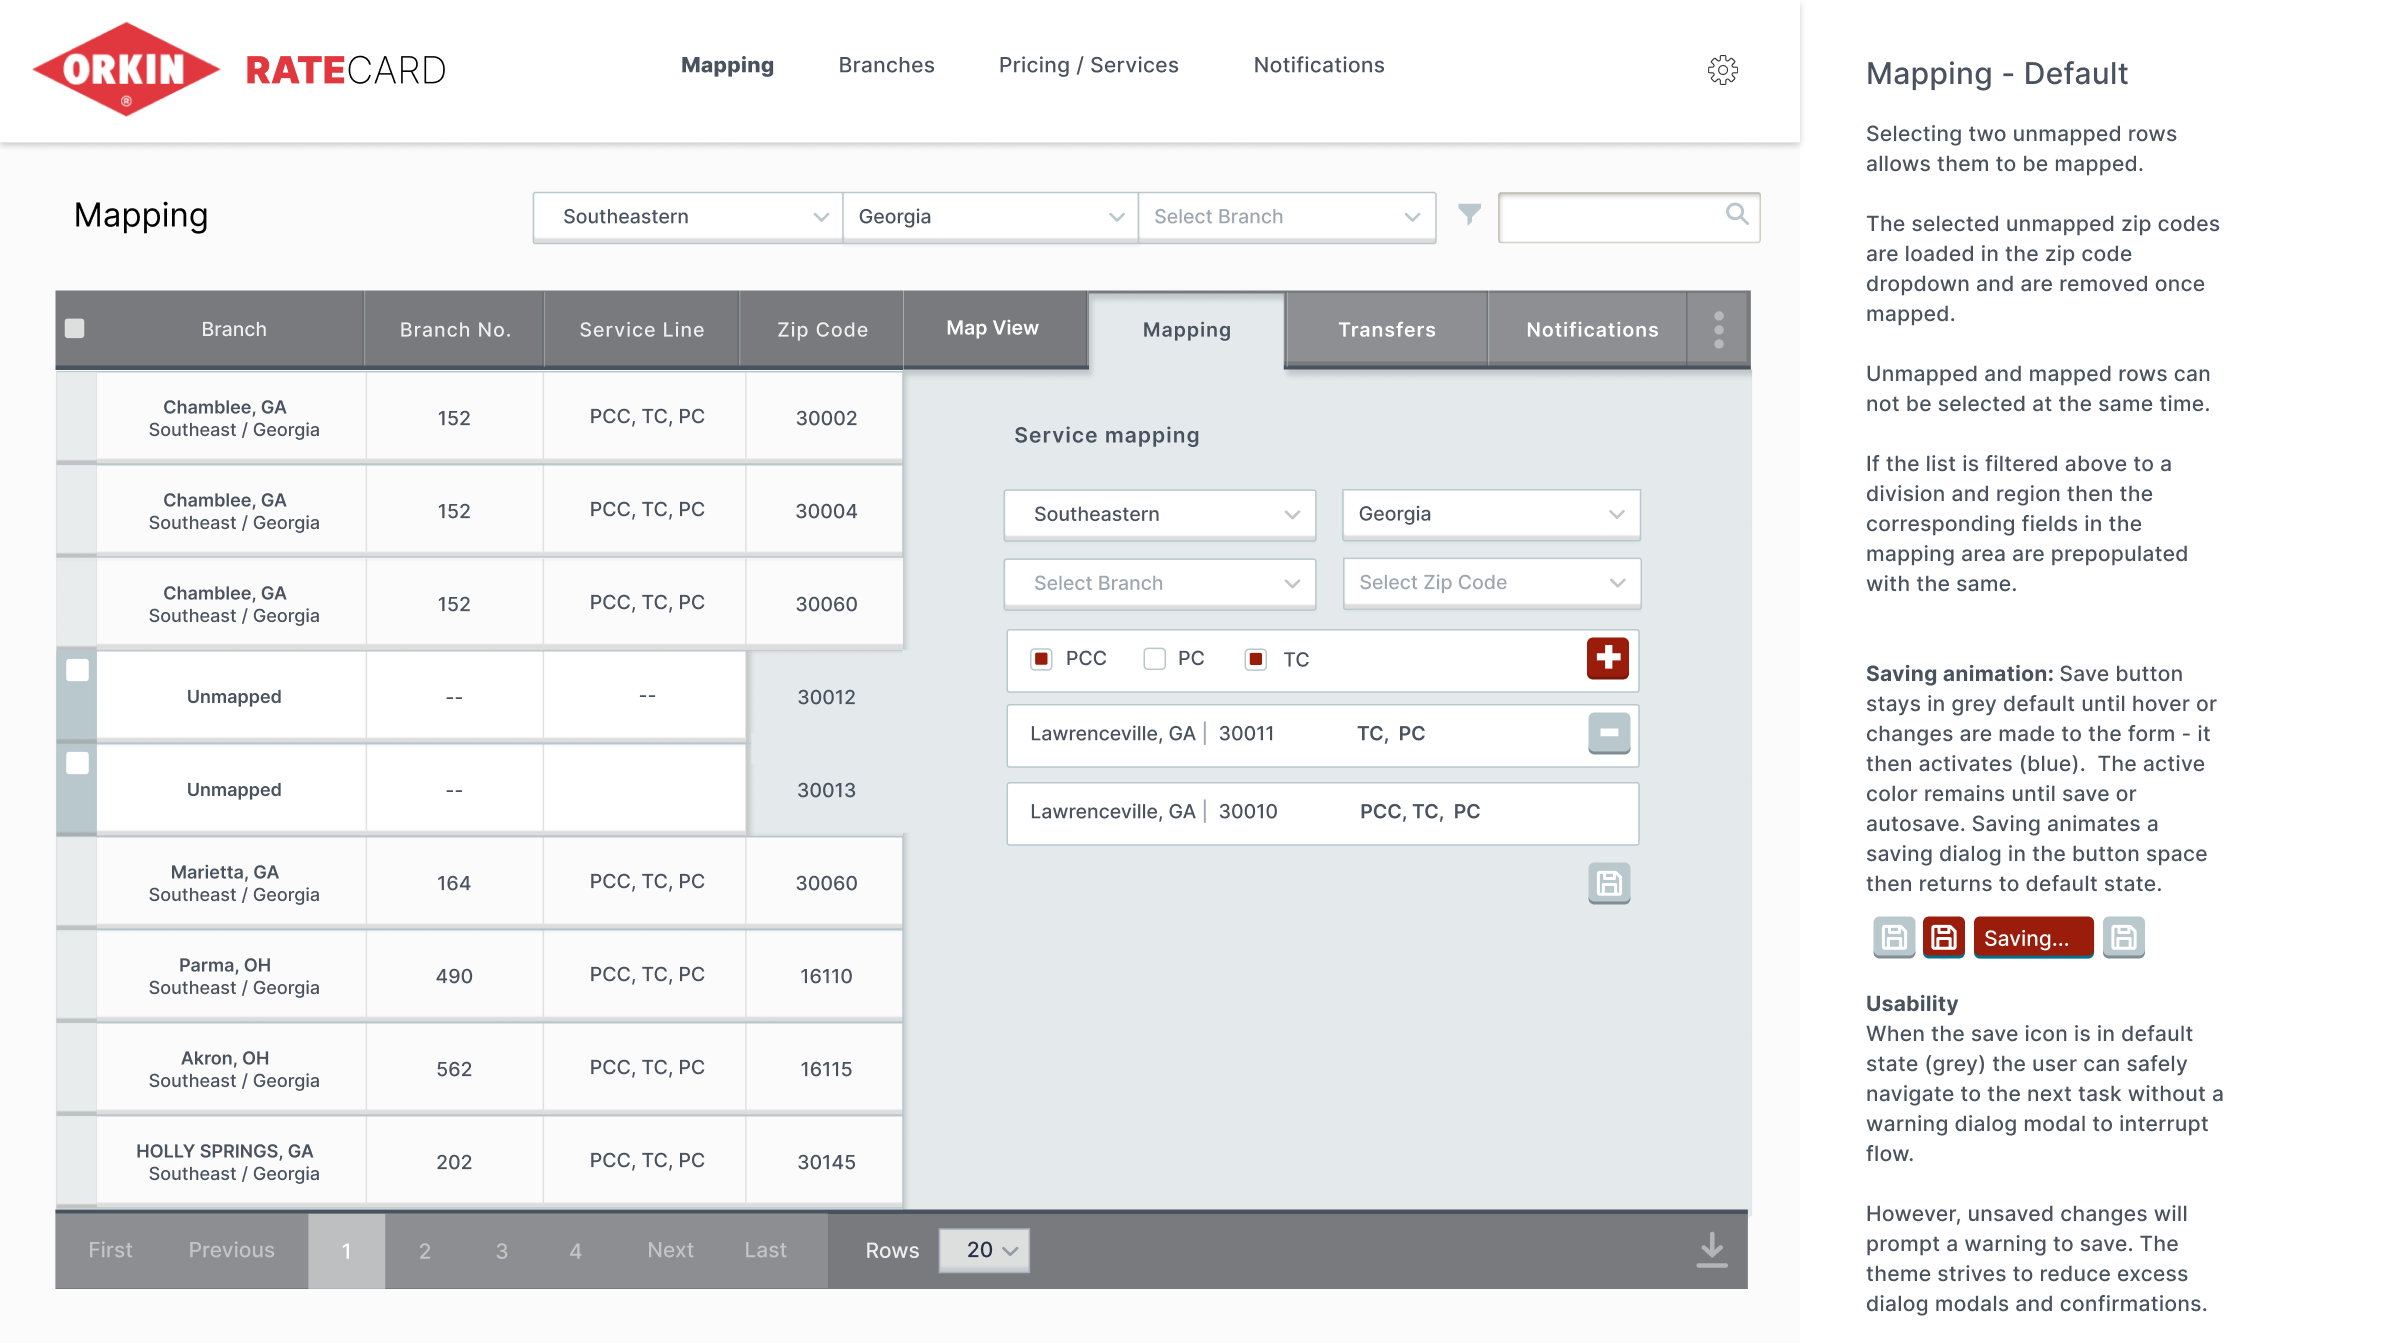Uncheck the PCC service checkbox
Viewport: 2400px width, 1344px height.
(x=1041, y=659)
